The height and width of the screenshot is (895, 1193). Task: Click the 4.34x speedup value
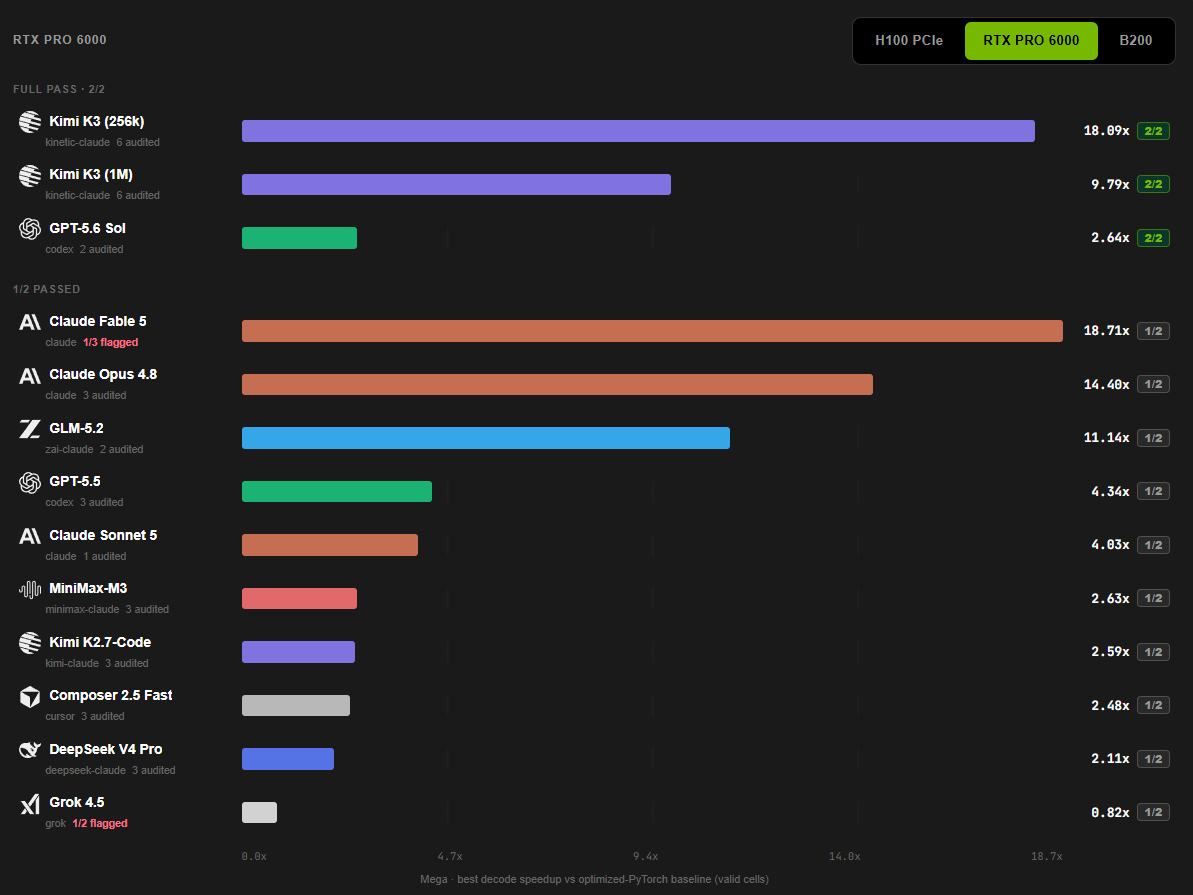[x=1110, y=492]
